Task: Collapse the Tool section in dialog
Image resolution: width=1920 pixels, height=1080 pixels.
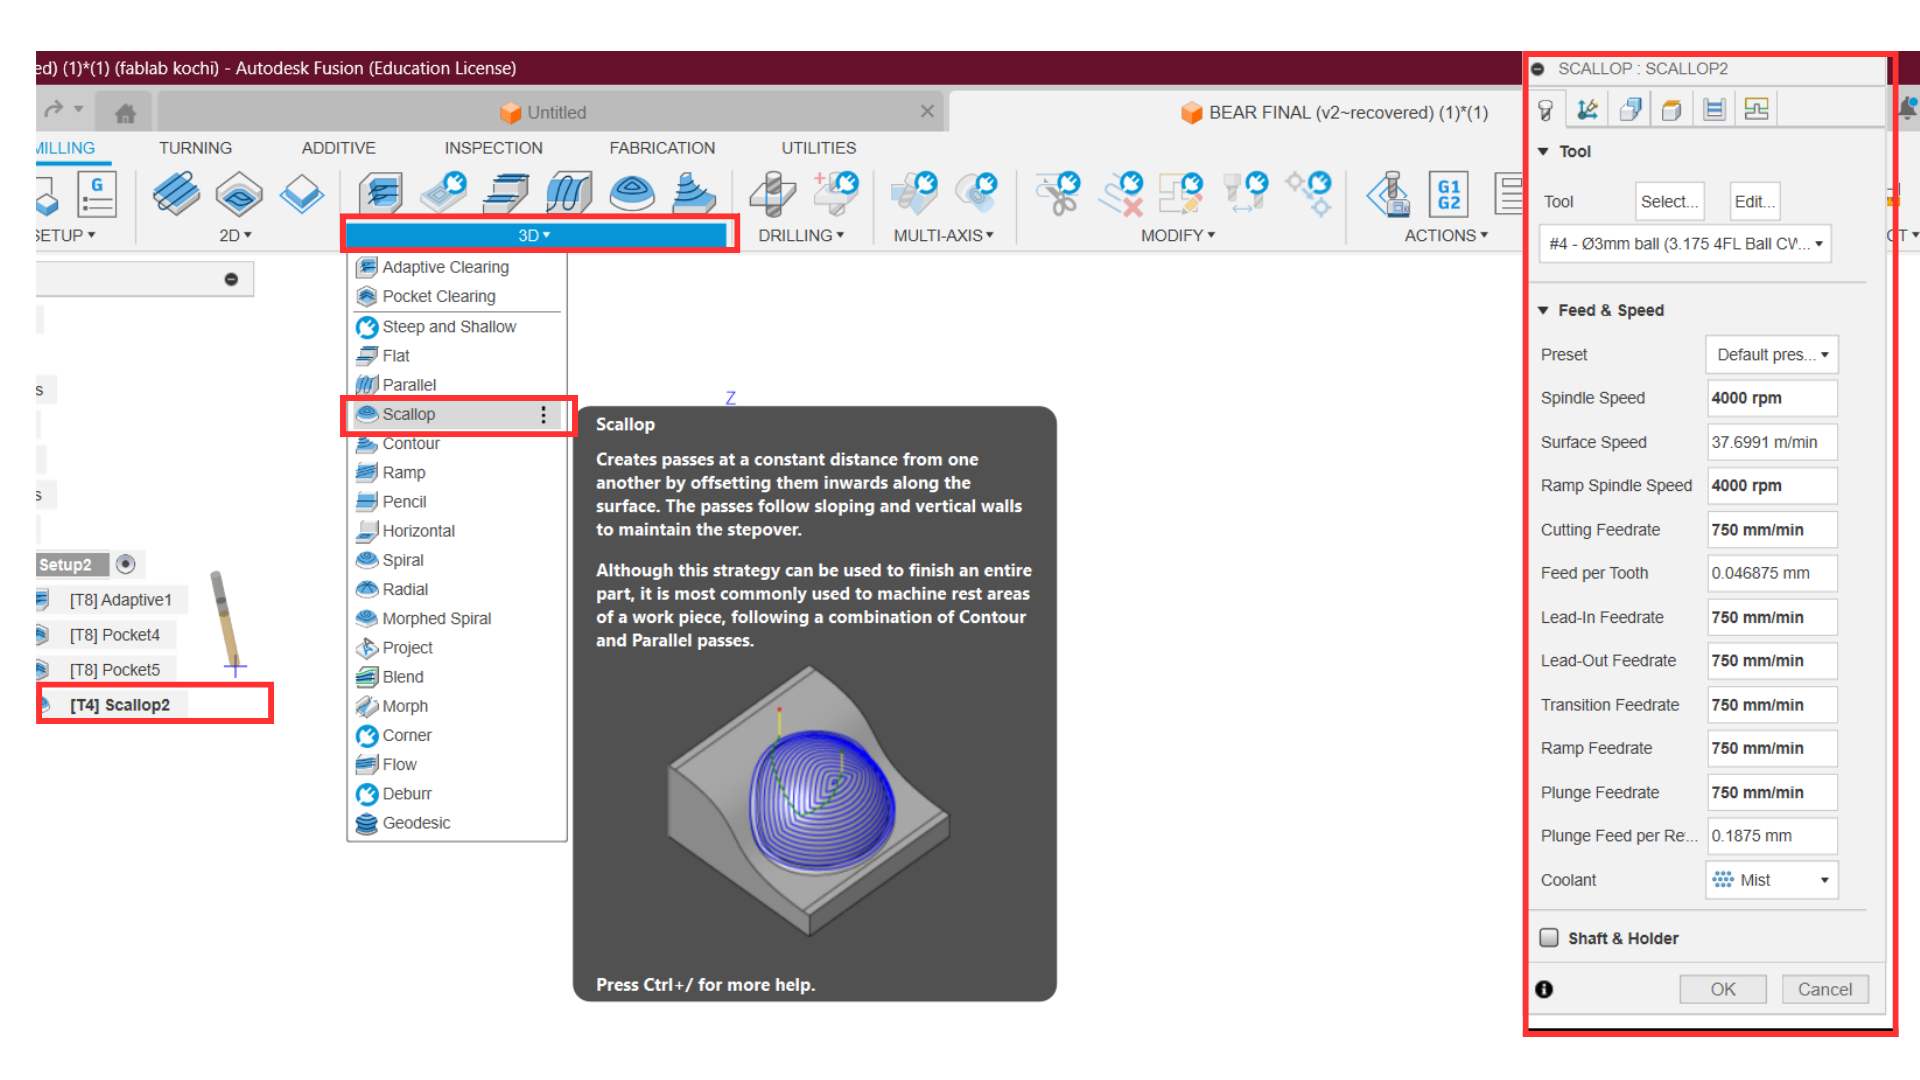Action: click(x=1543, y=151)
